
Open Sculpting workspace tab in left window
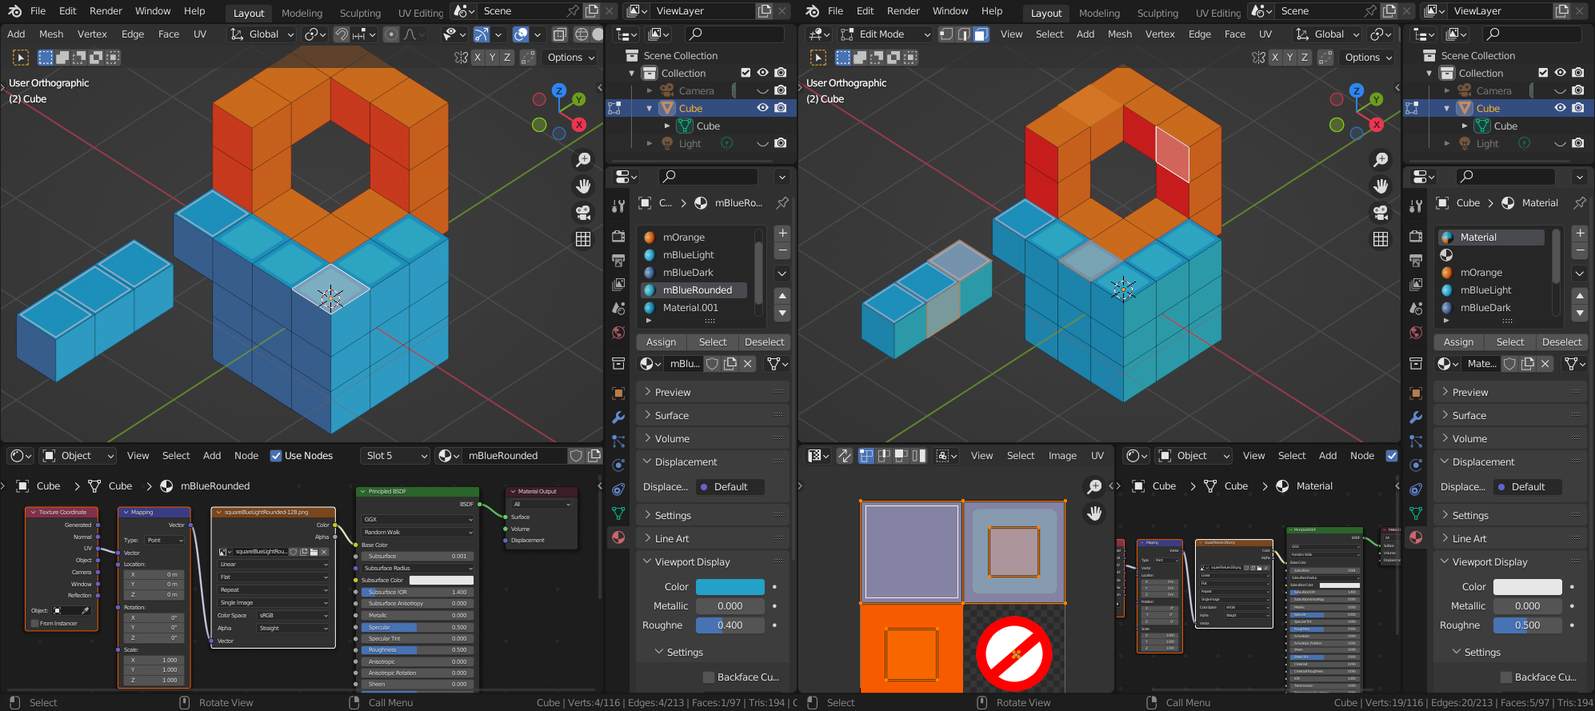360,13
